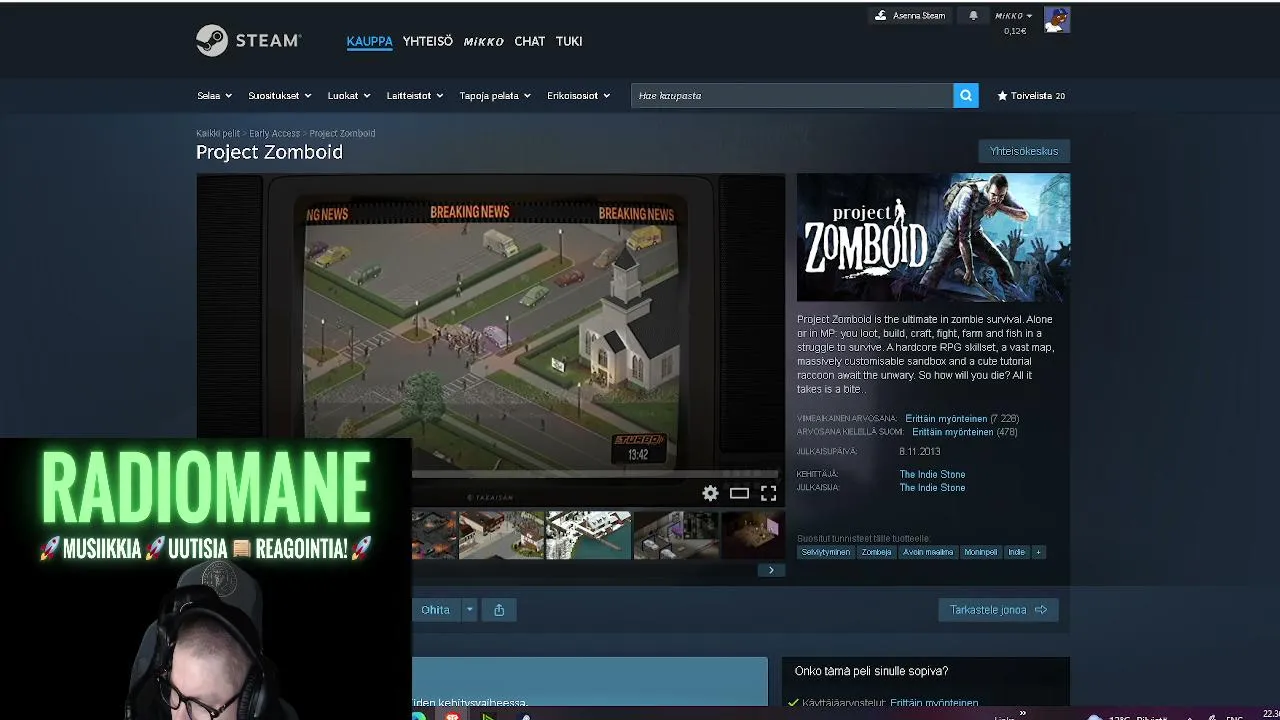This screenshot has width=1280, height=720.
Task: Select the Indie tag
Action: coord(1016,552)
